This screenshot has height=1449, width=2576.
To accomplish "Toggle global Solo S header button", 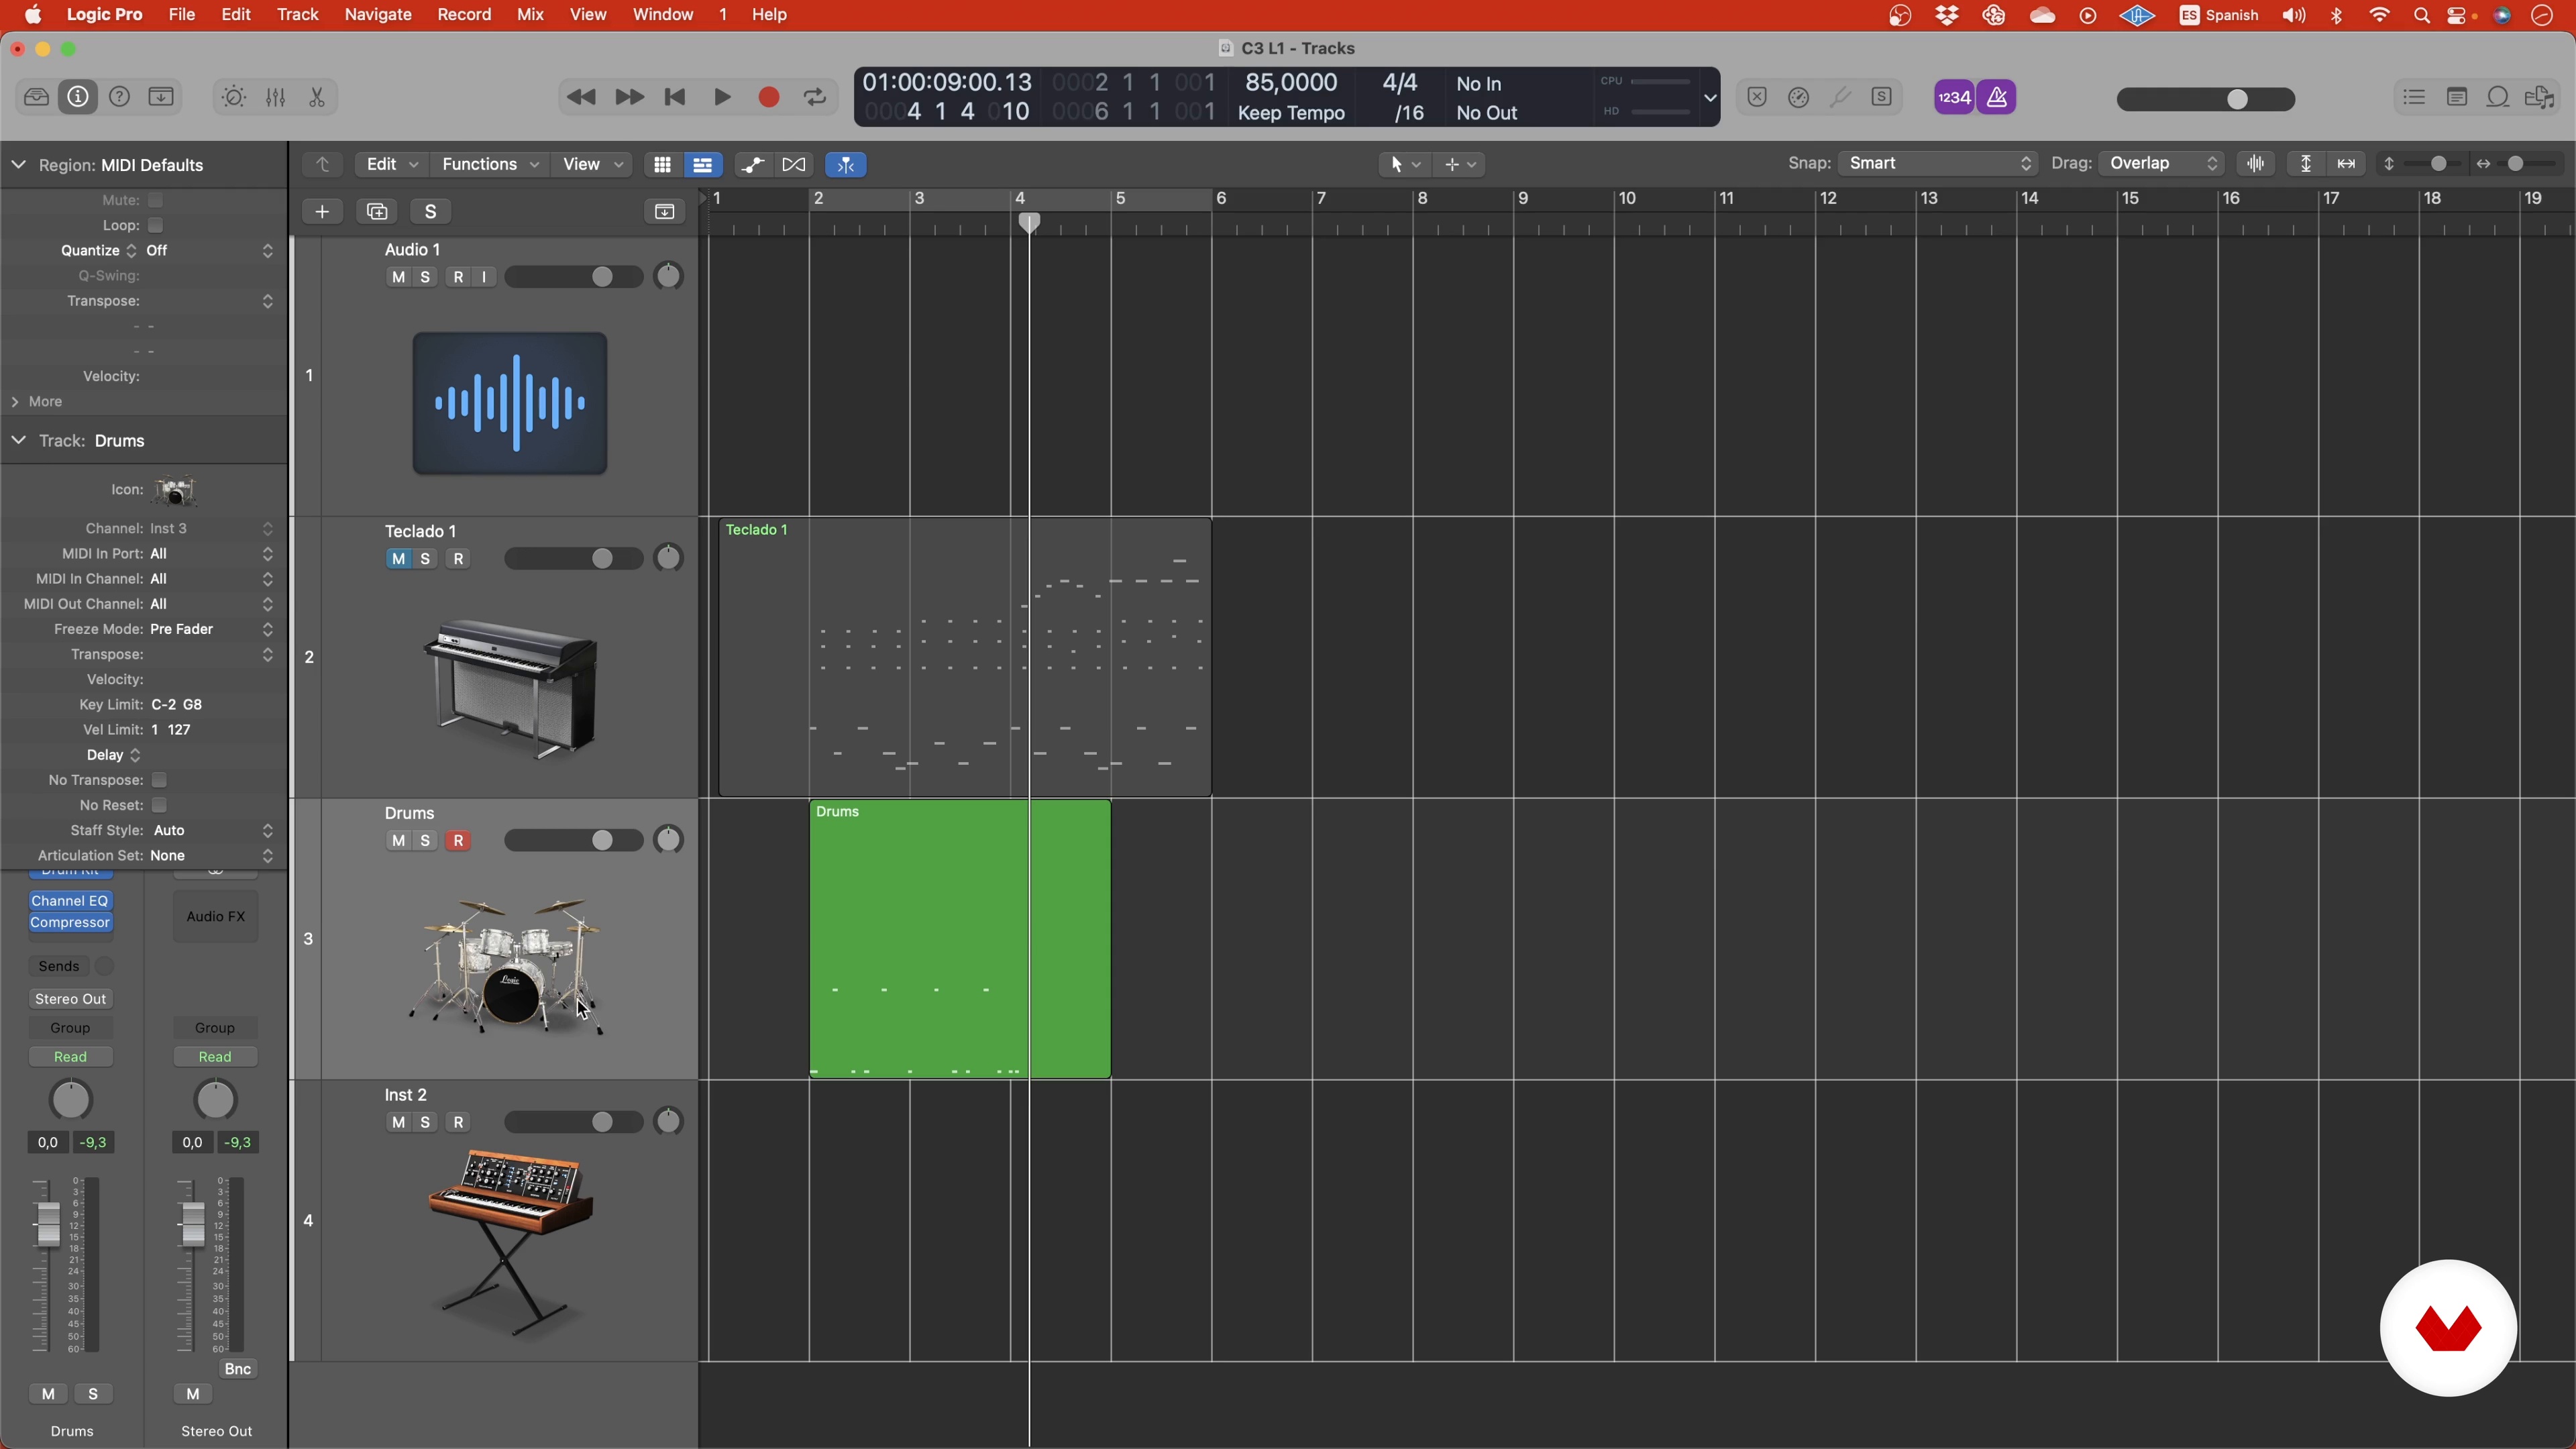I will pyautogui.click(x=431, y=211).
